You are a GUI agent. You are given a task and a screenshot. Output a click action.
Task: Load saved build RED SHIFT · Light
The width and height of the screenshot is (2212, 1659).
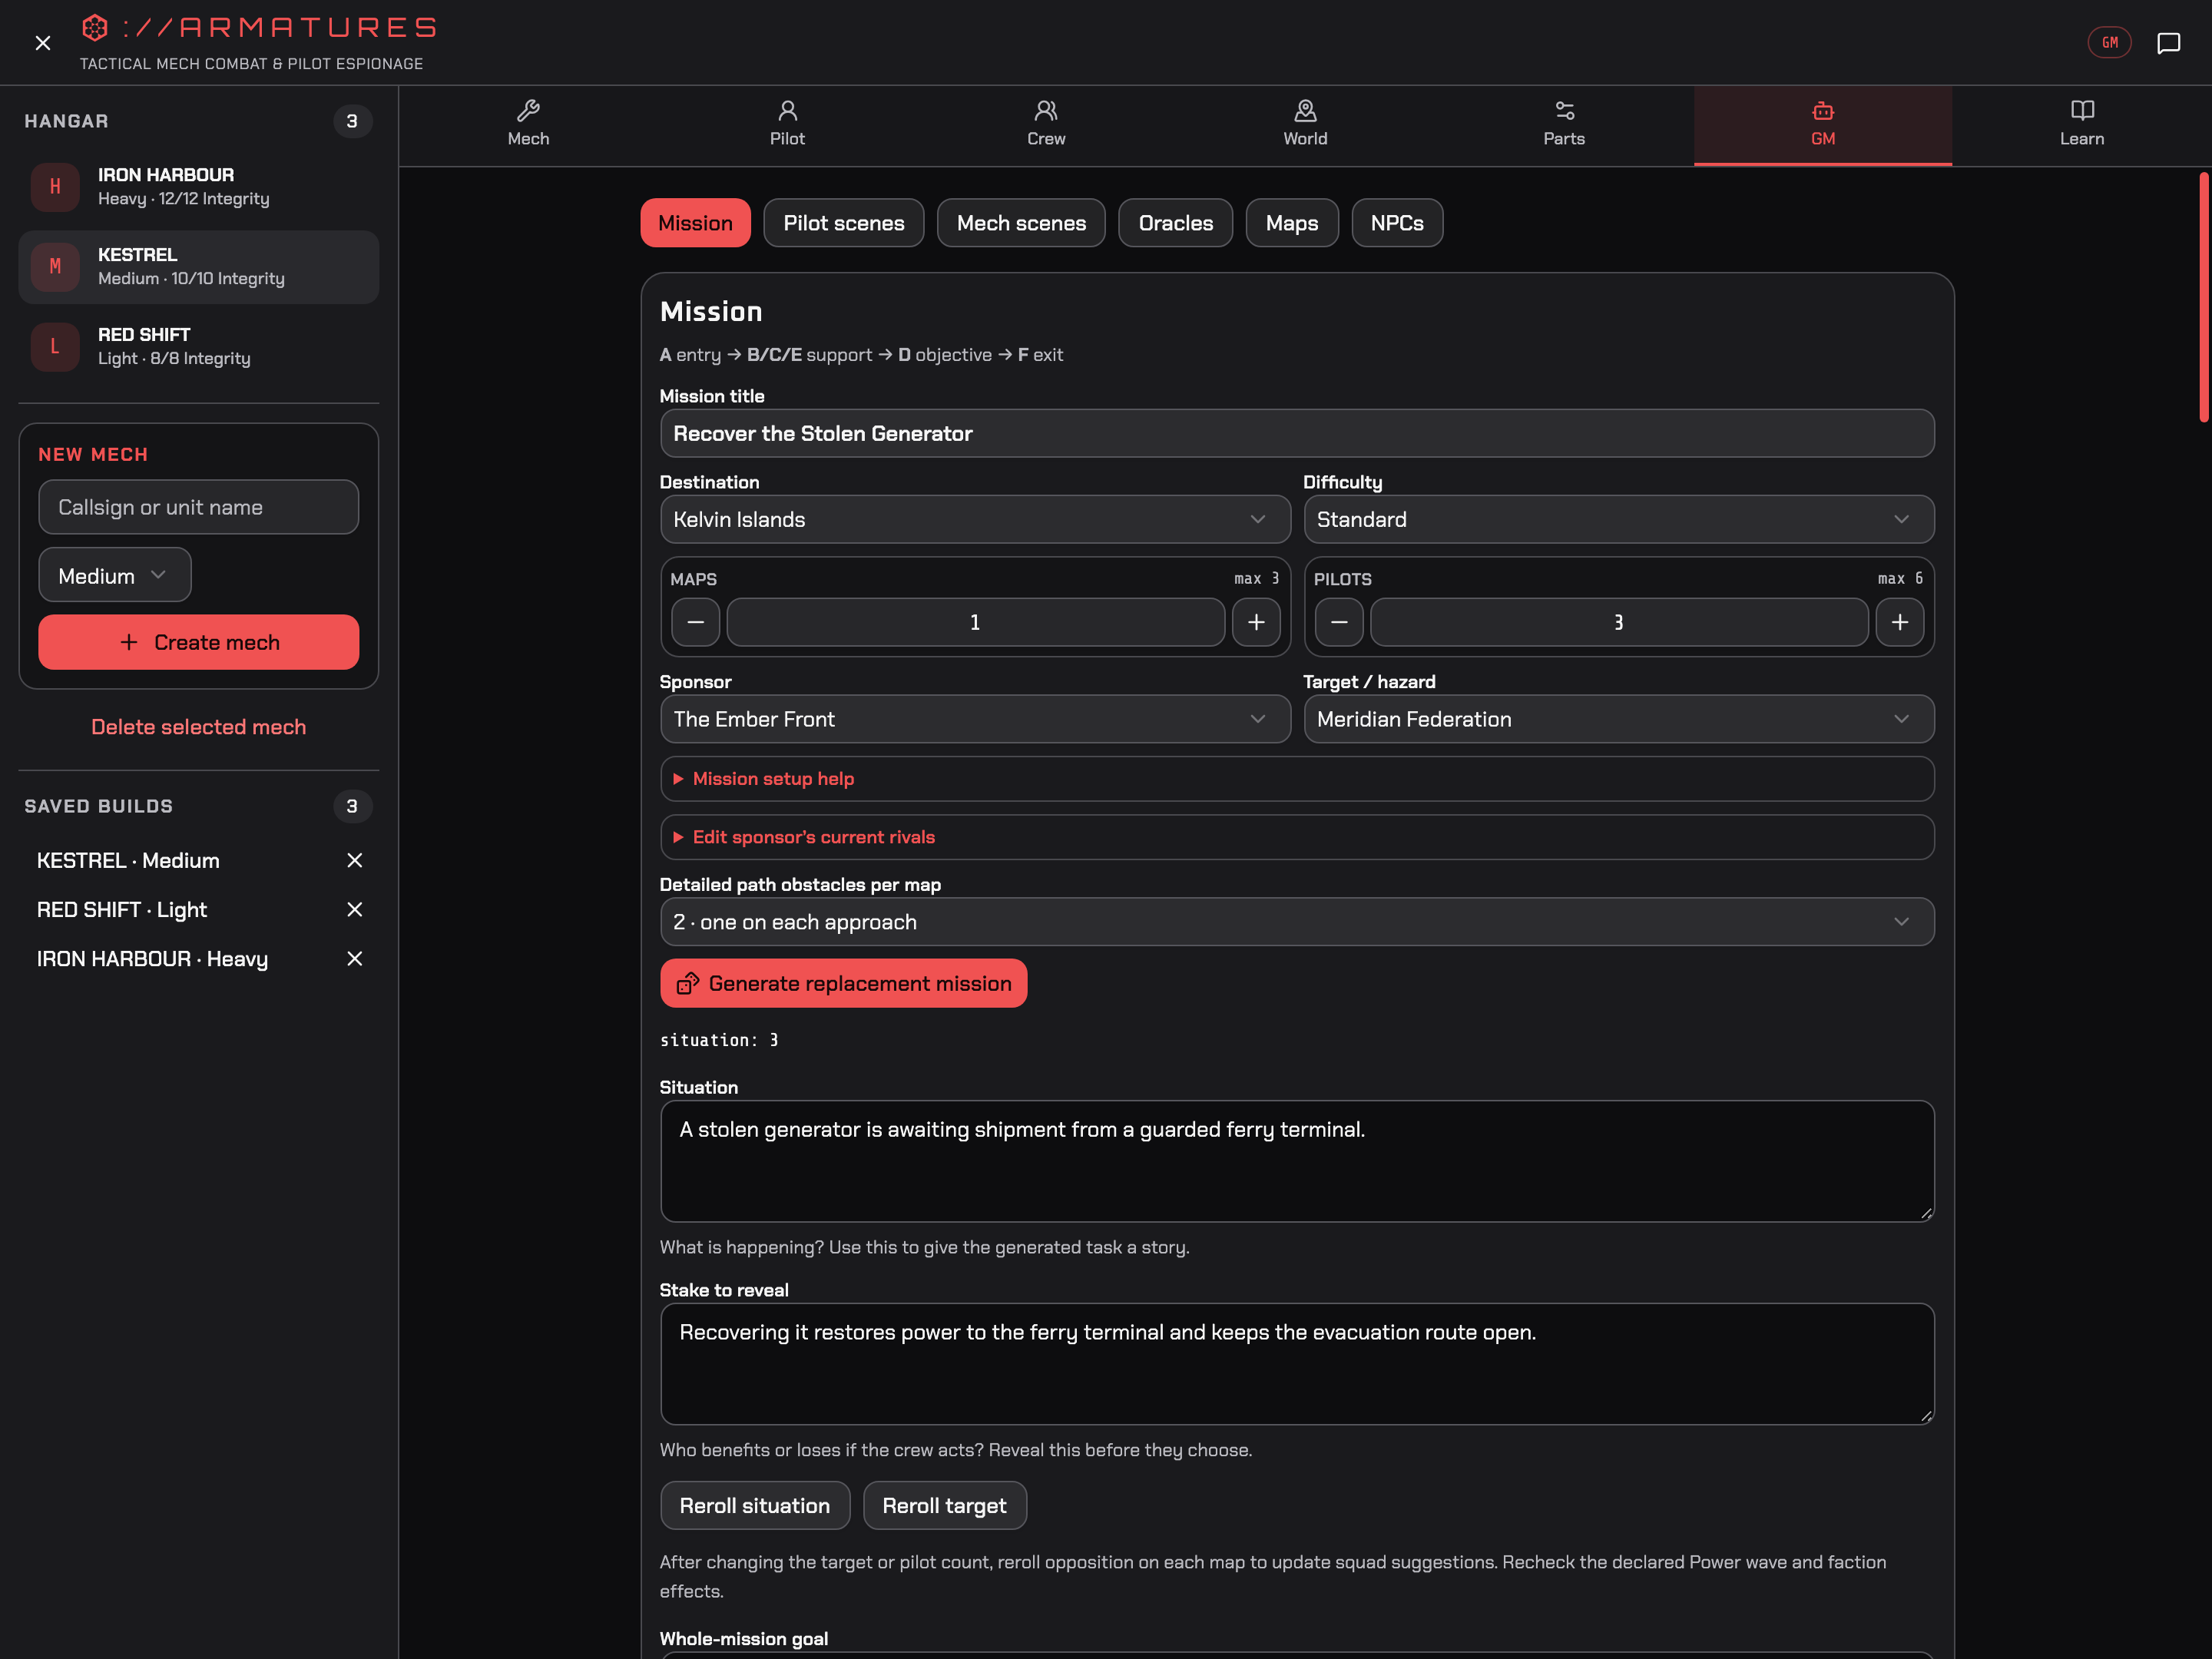[122, 909]
